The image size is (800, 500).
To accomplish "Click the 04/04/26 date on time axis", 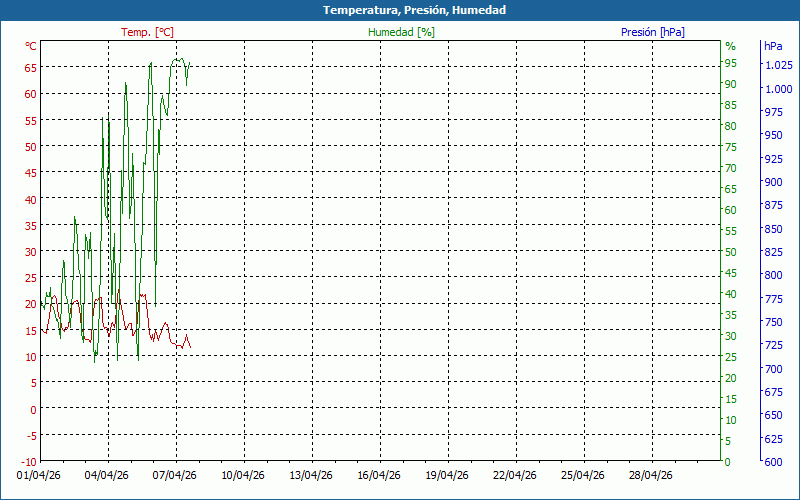I will click(106, 476).
